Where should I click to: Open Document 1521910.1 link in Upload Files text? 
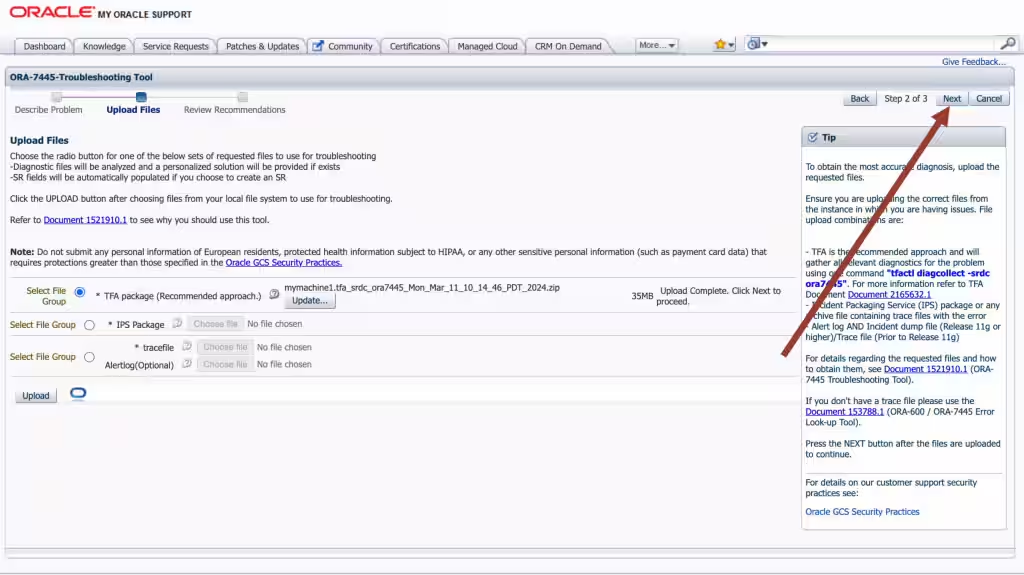point(85,220)
